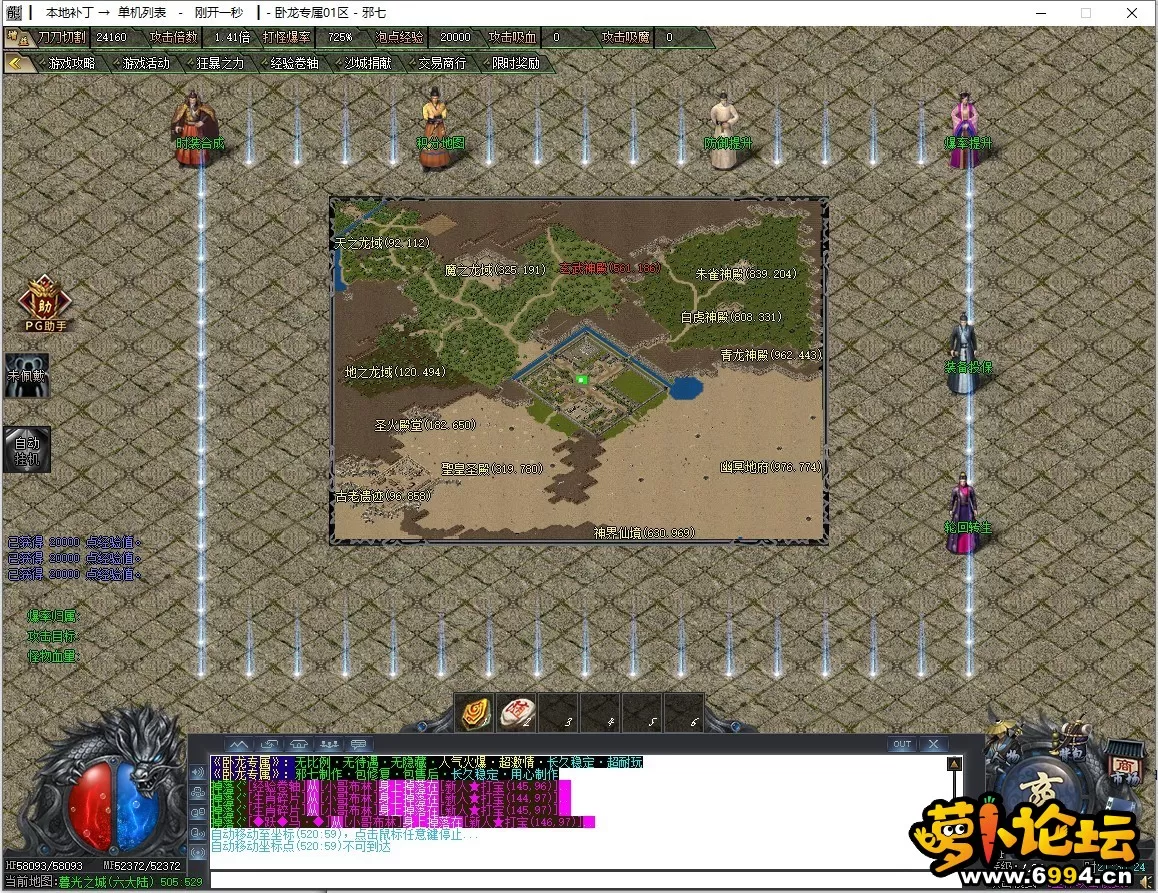Select empty hotbar slot 4
The image size is (1158, 893).
tap(600, 713)
